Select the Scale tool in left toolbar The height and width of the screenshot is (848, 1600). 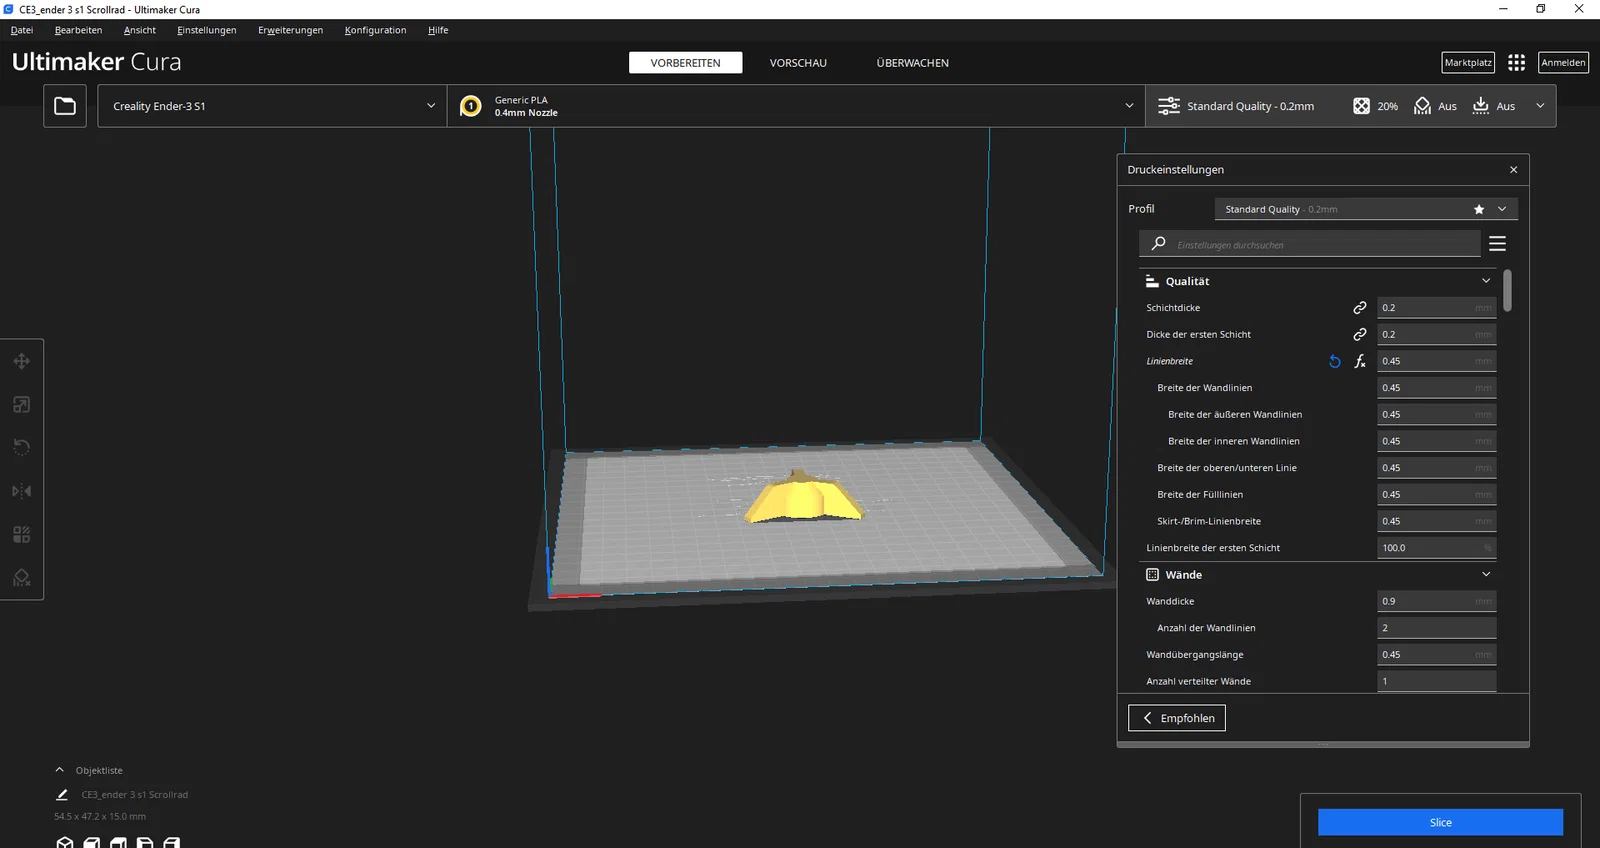tap(21, 405)
